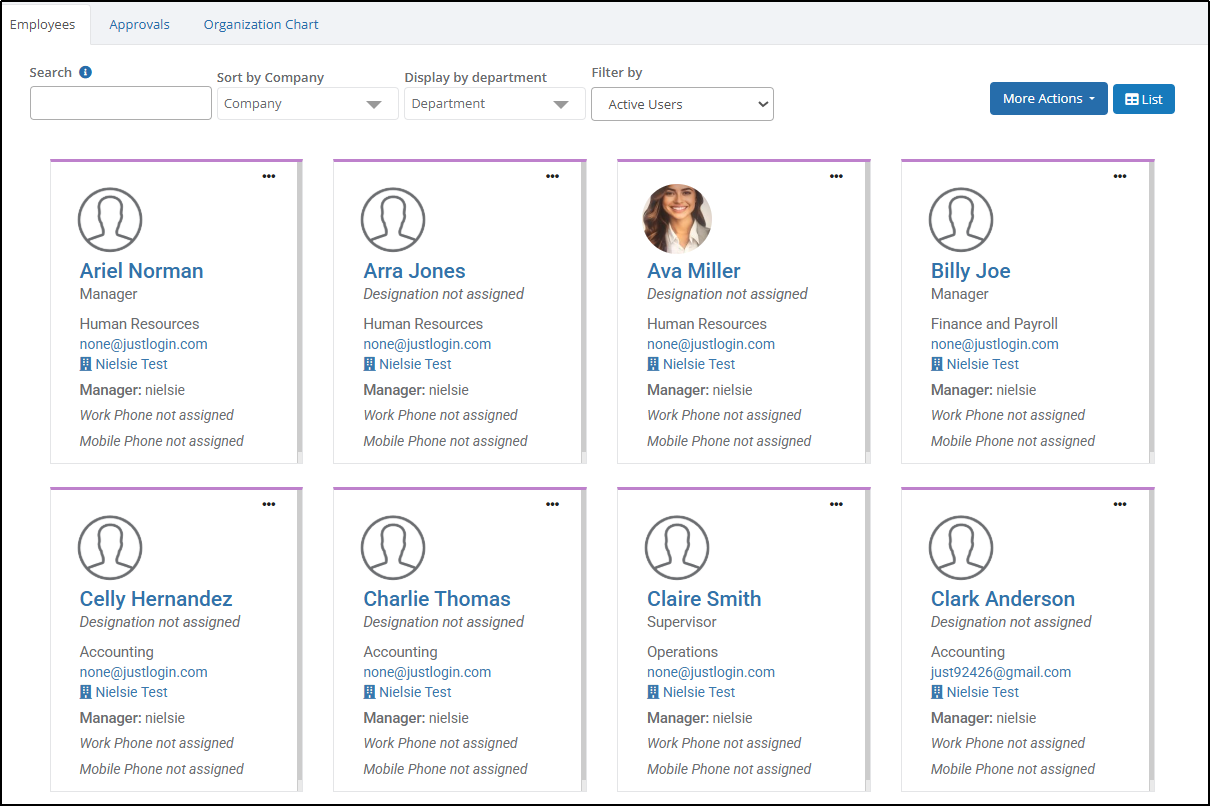This screenshot has height=807, width=1211.
Task: Click Finance and Payroll department on Billy Joe's card
Action: [994, 324]
